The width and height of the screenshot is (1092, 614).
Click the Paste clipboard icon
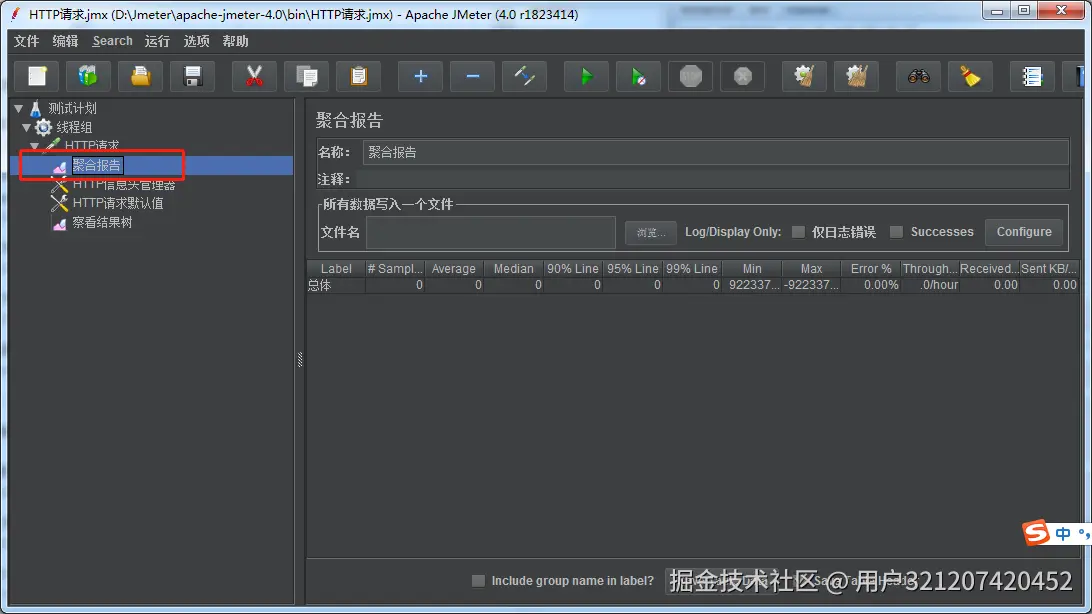point(359,76)
